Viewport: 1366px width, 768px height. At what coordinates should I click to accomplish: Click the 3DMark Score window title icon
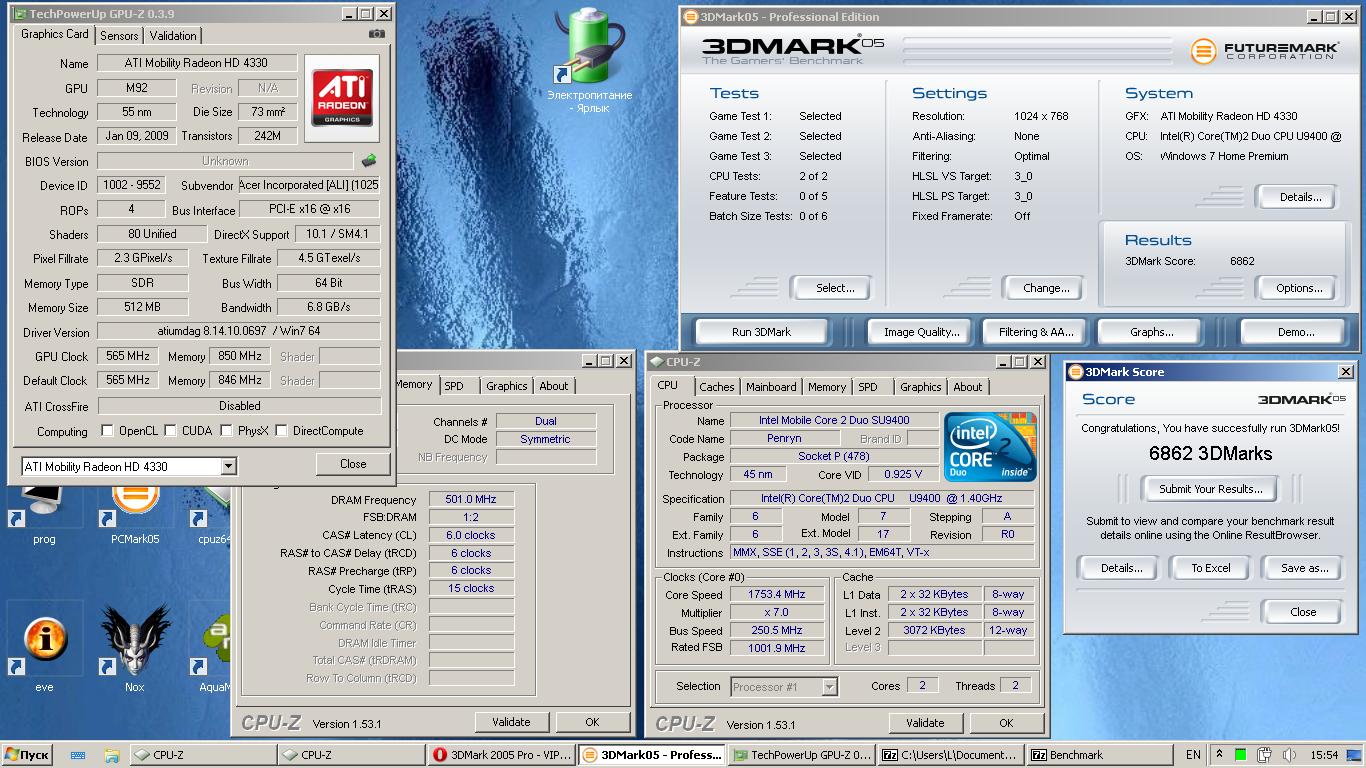click(x=1076, y=372)
